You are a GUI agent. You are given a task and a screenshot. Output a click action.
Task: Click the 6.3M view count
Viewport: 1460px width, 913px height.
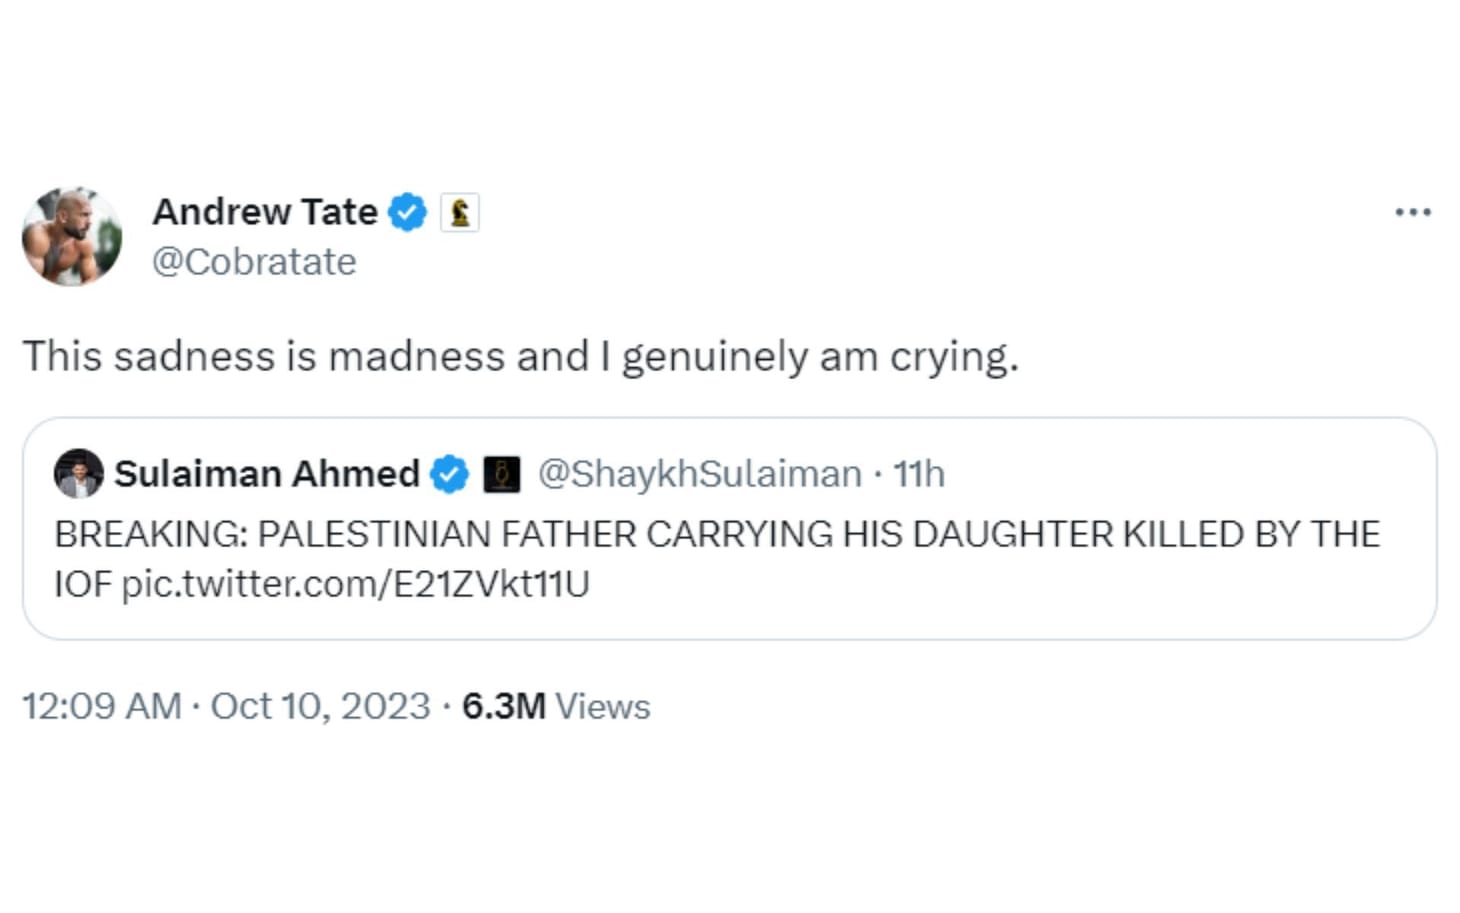(503, 707)
